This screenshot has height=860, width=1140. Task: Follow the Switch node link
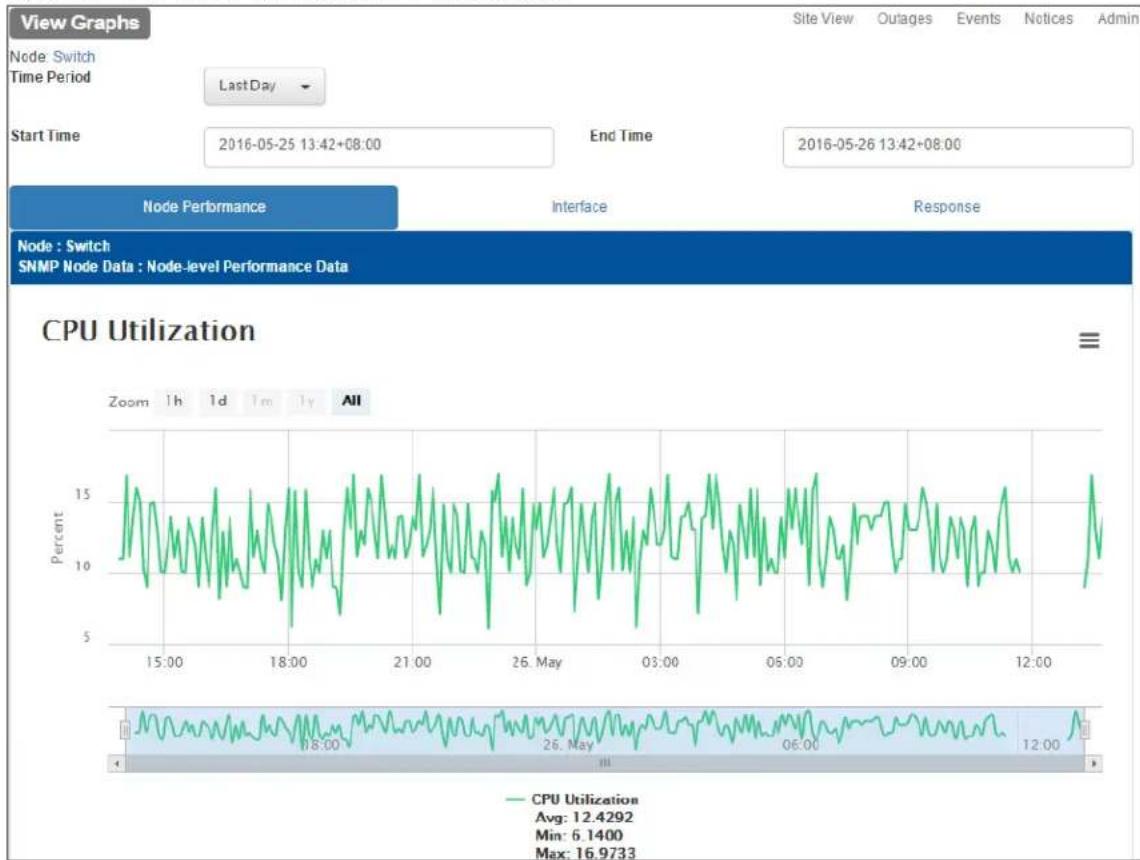click(x=74, y=57)
